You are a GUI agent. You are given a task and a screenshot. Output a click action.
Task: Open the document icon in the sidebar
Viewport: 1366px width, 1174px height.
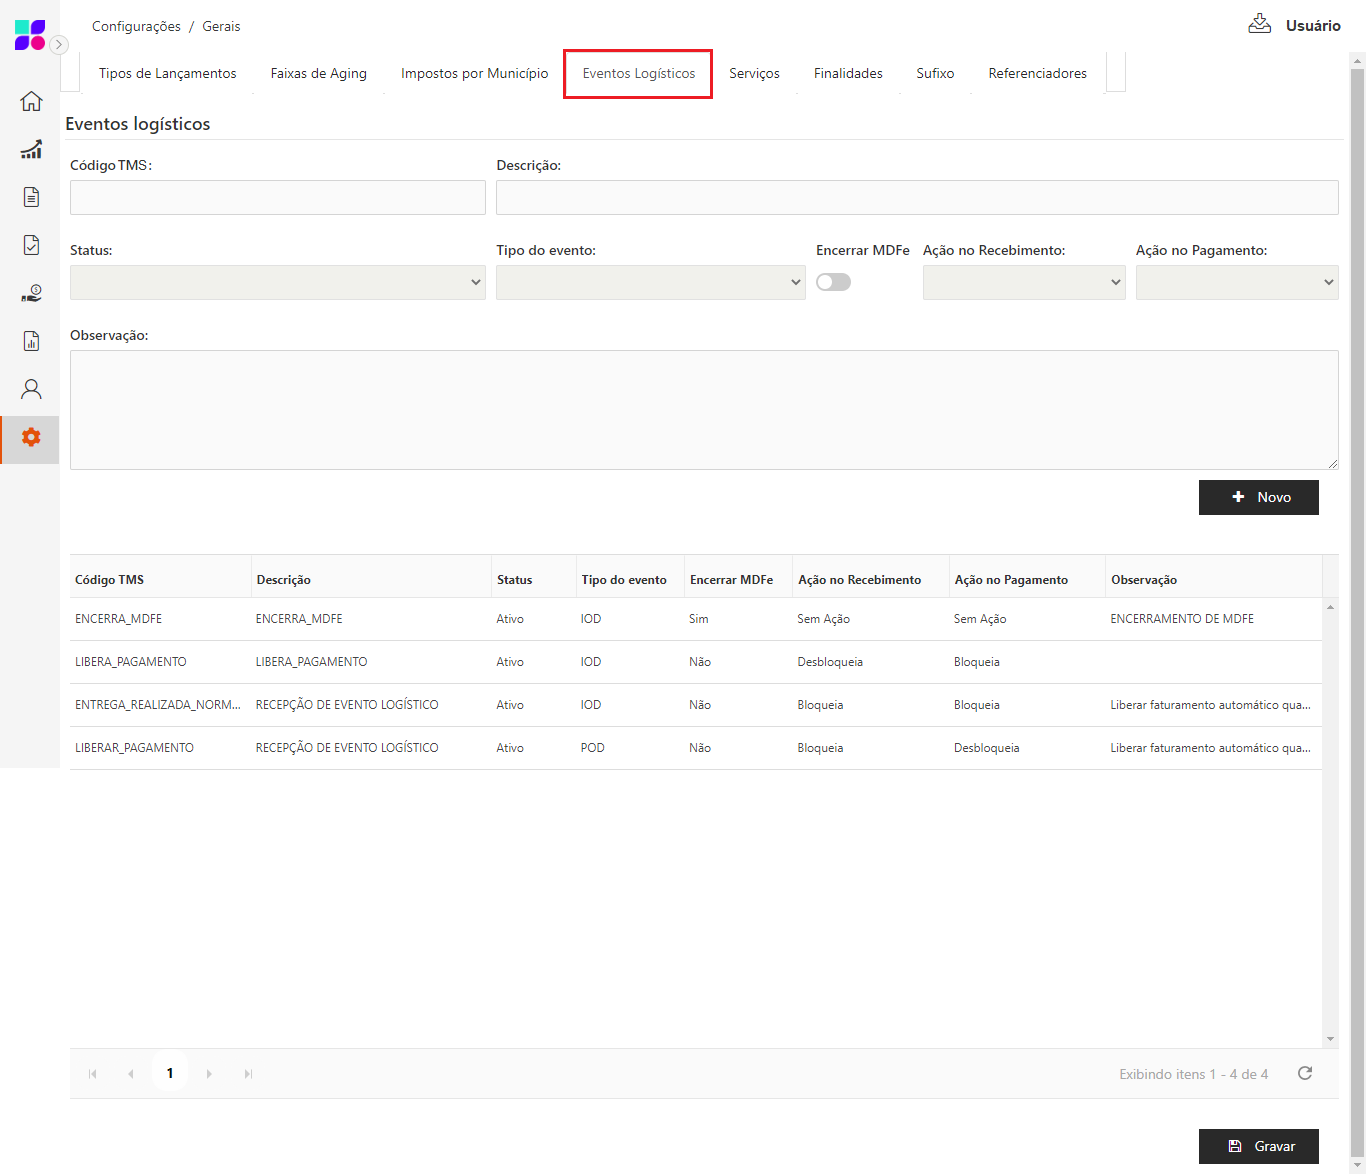31,197
